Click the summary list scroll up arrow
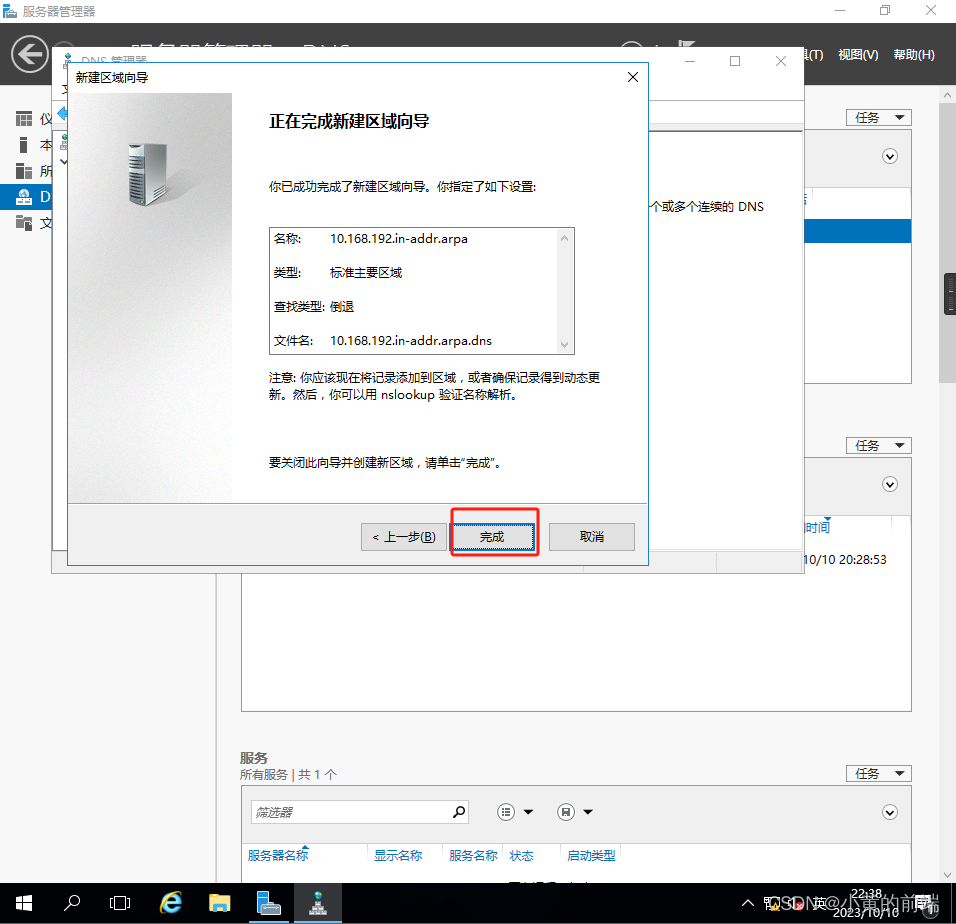The height and width of the screenshot is (924, 956). tap(565, 238)
